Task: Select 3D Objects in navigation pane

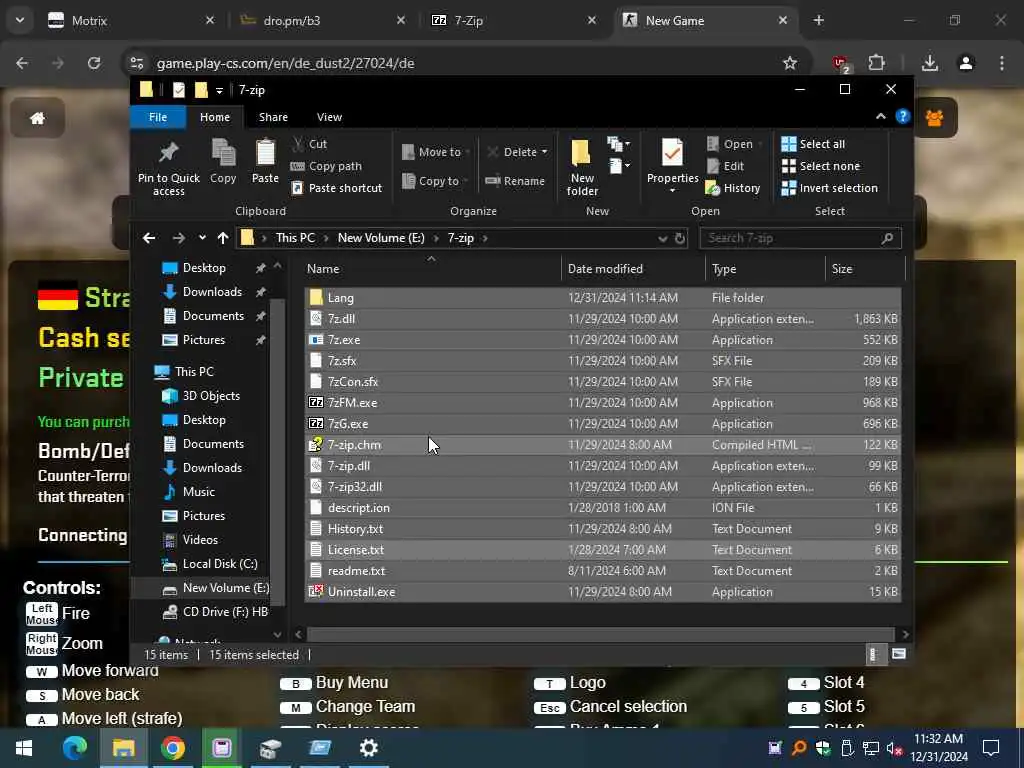Action: (x=211, y=396)
